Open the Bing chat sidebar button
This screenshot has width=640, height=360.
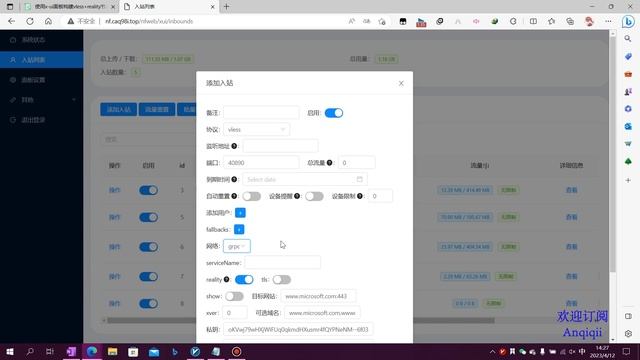(628, 21)
